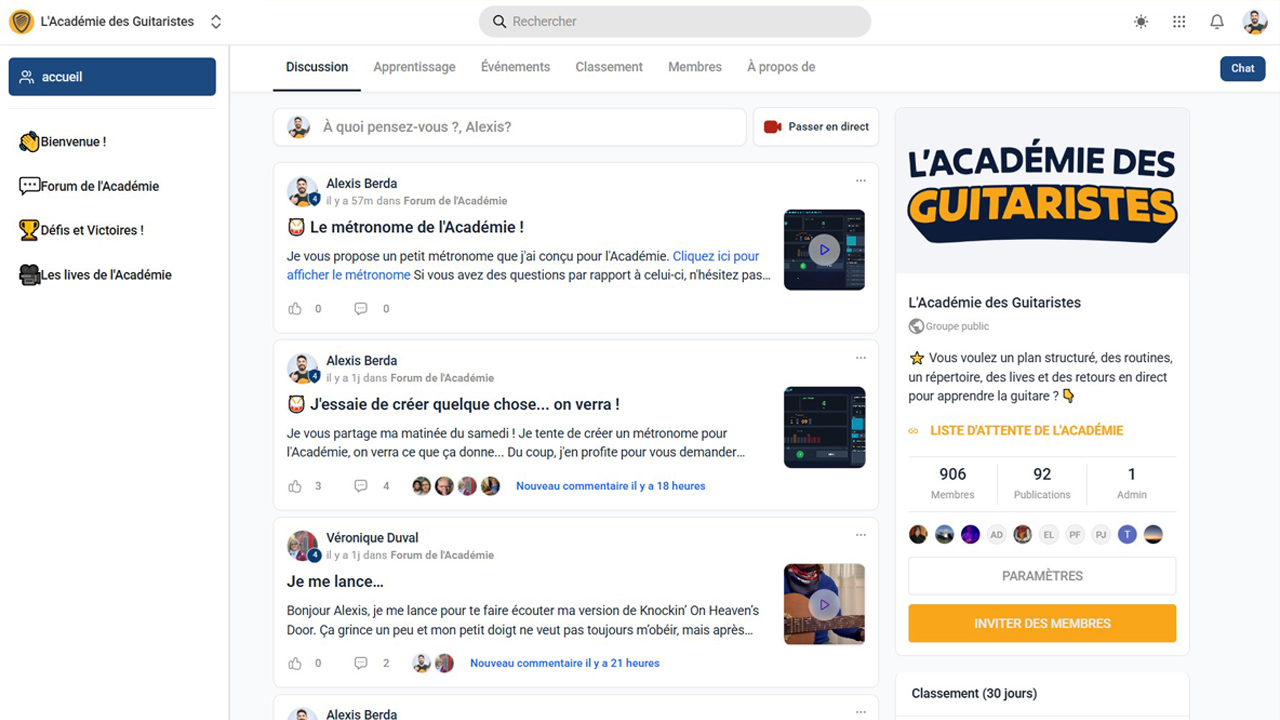Open comments on the J'essaie de créer post
The image size is (1280, 720).
point(361,486)
